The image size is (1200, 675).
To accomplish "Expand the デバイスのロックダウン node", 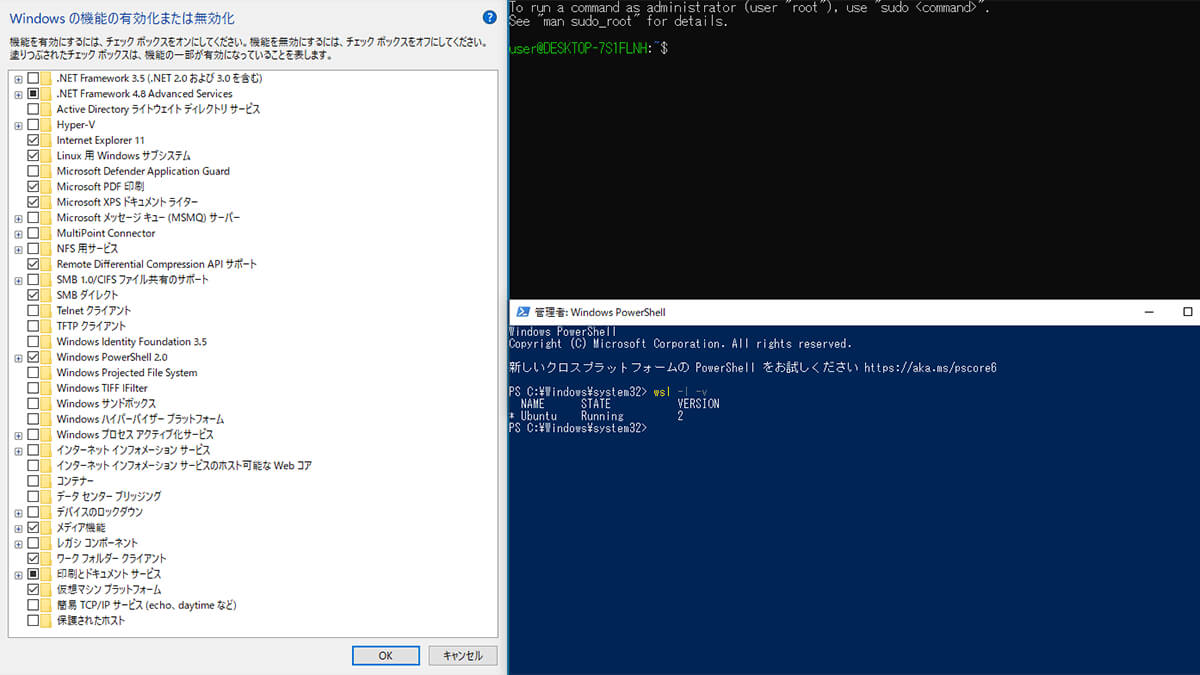I will [x=18, y=512].
